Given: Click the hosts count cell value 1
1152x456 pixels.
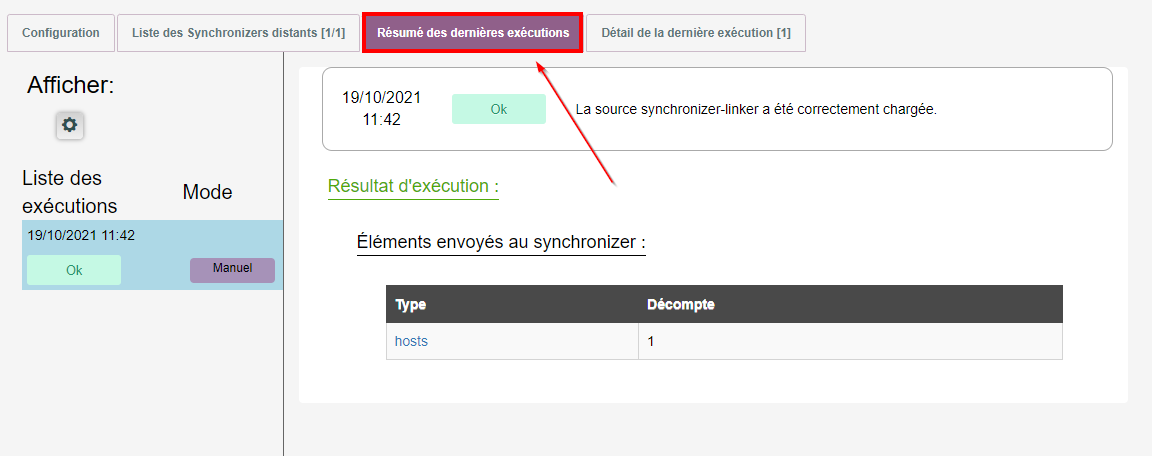Looking at the screenshot, I should click(x=651, y=341).
